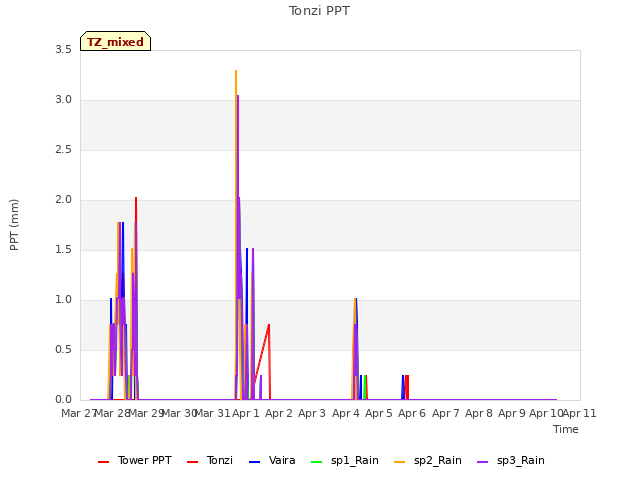The width and height of the screenshot is (640, 480).
Task: Click the Apr 6 x-axis tick label
Action: (x=412, y=413)
